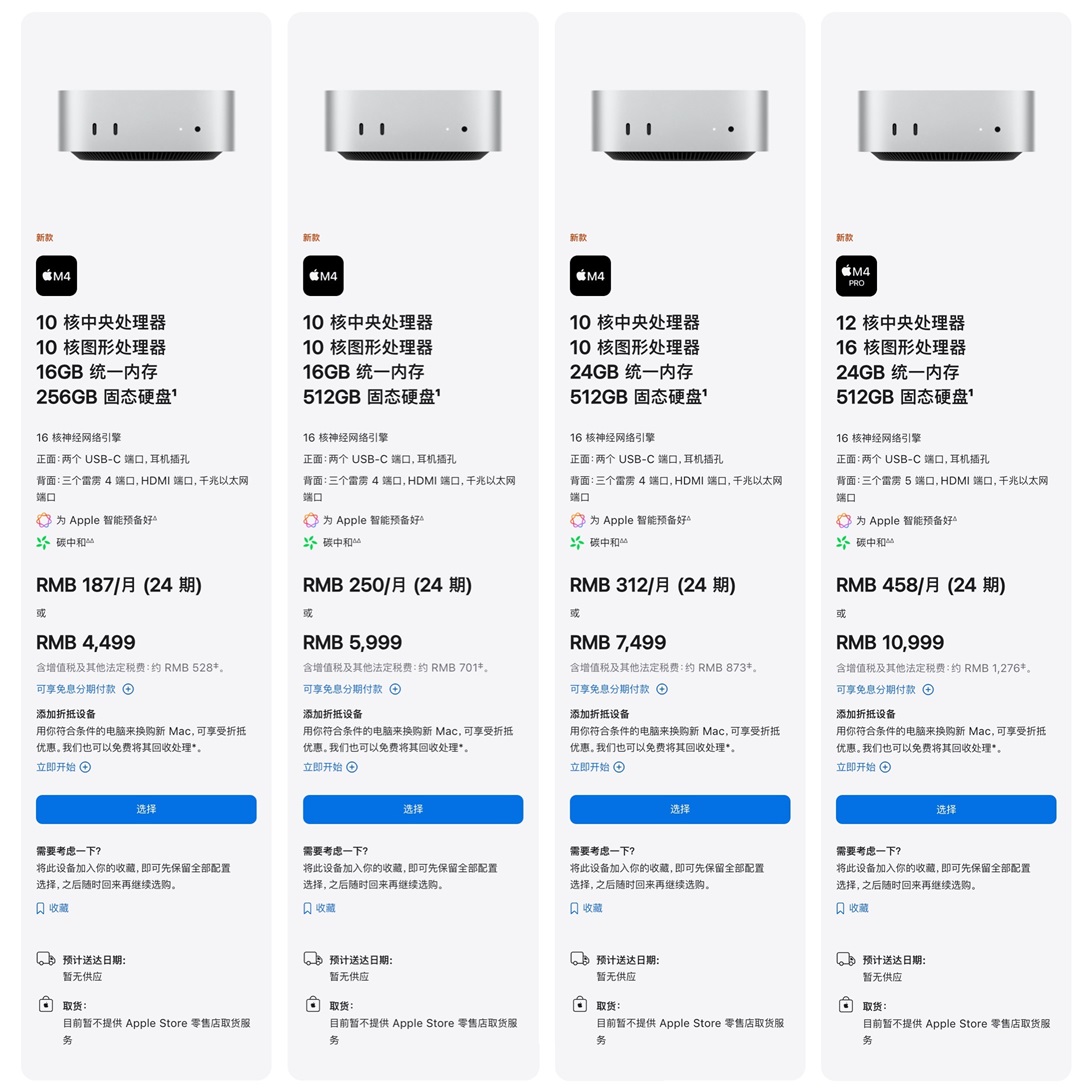Click the M4 Pro chip badge icon

856,276
